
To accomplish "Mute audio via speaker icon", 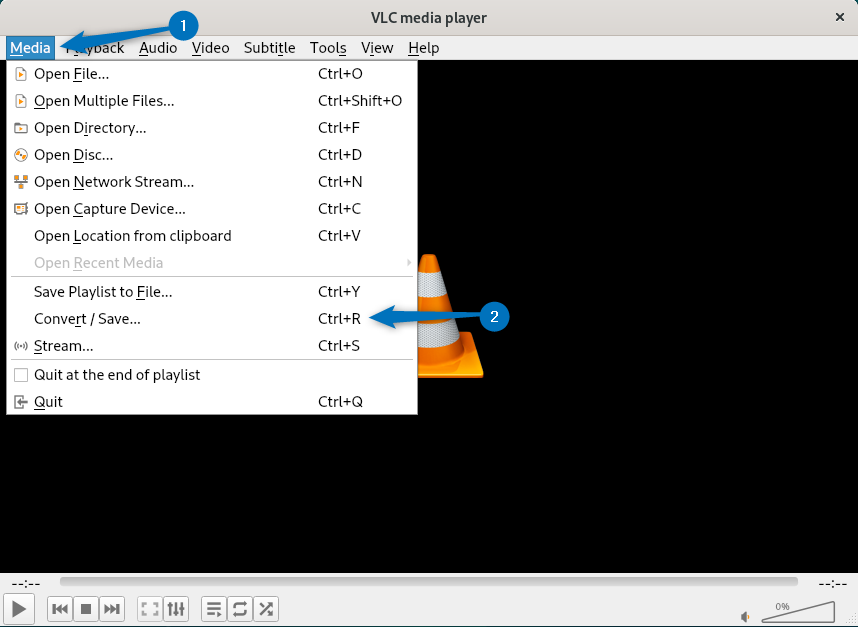I will click(x=745, y=616).
